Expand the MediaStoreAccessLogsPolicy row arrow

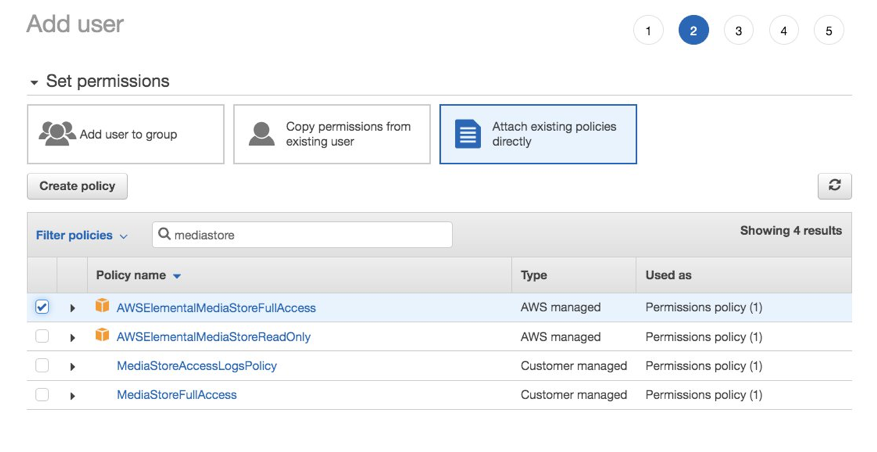[73, 367]
